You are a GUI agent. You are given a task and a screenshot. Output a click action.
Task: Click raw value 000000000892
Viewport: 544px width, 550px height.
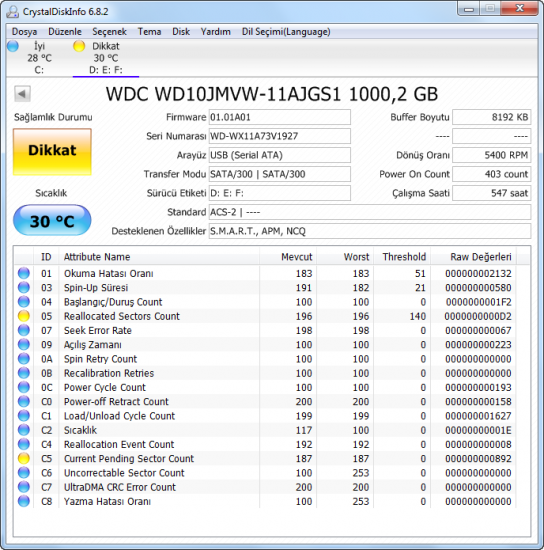tap(478, 458)
